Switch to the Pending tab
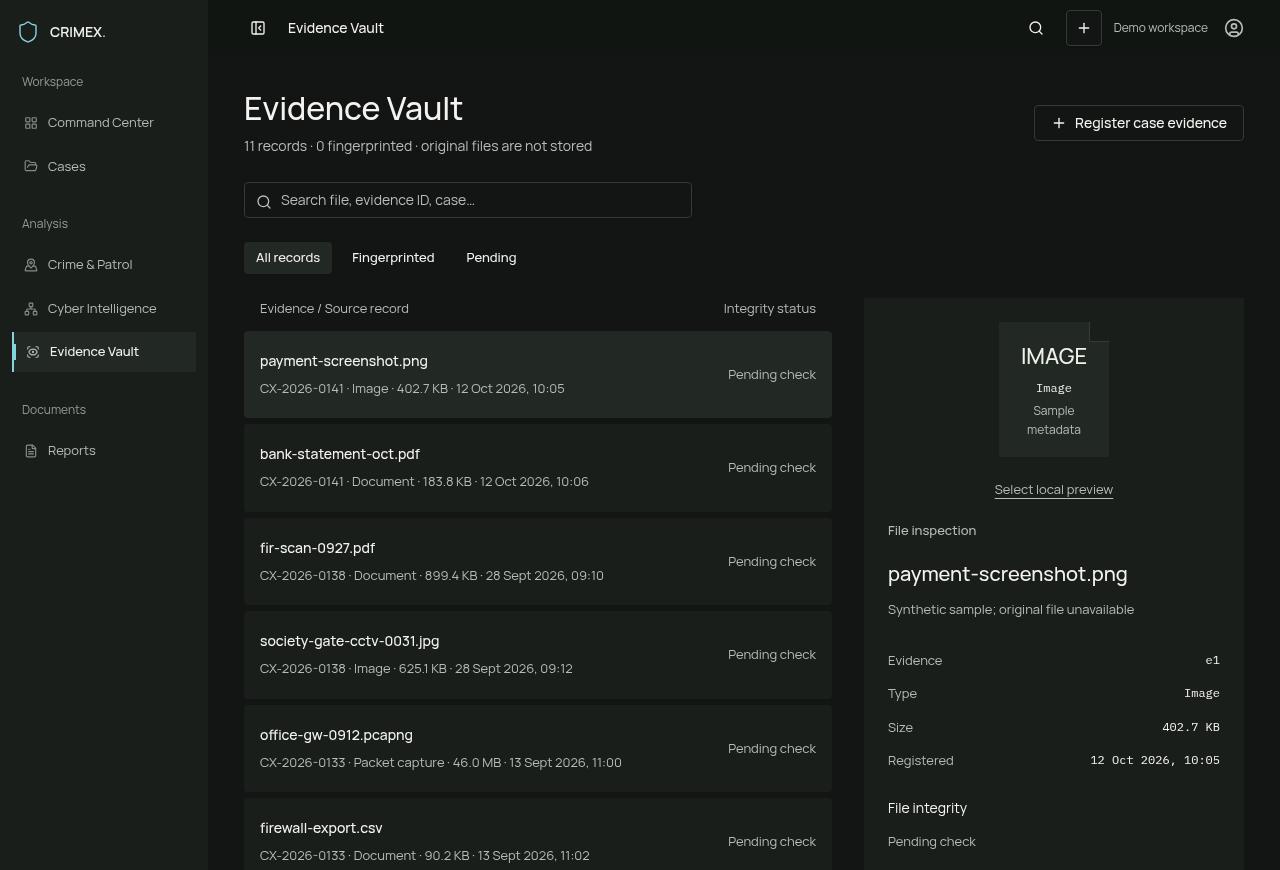This screenshot has height=870, width=1280. [x=491, y=258]
